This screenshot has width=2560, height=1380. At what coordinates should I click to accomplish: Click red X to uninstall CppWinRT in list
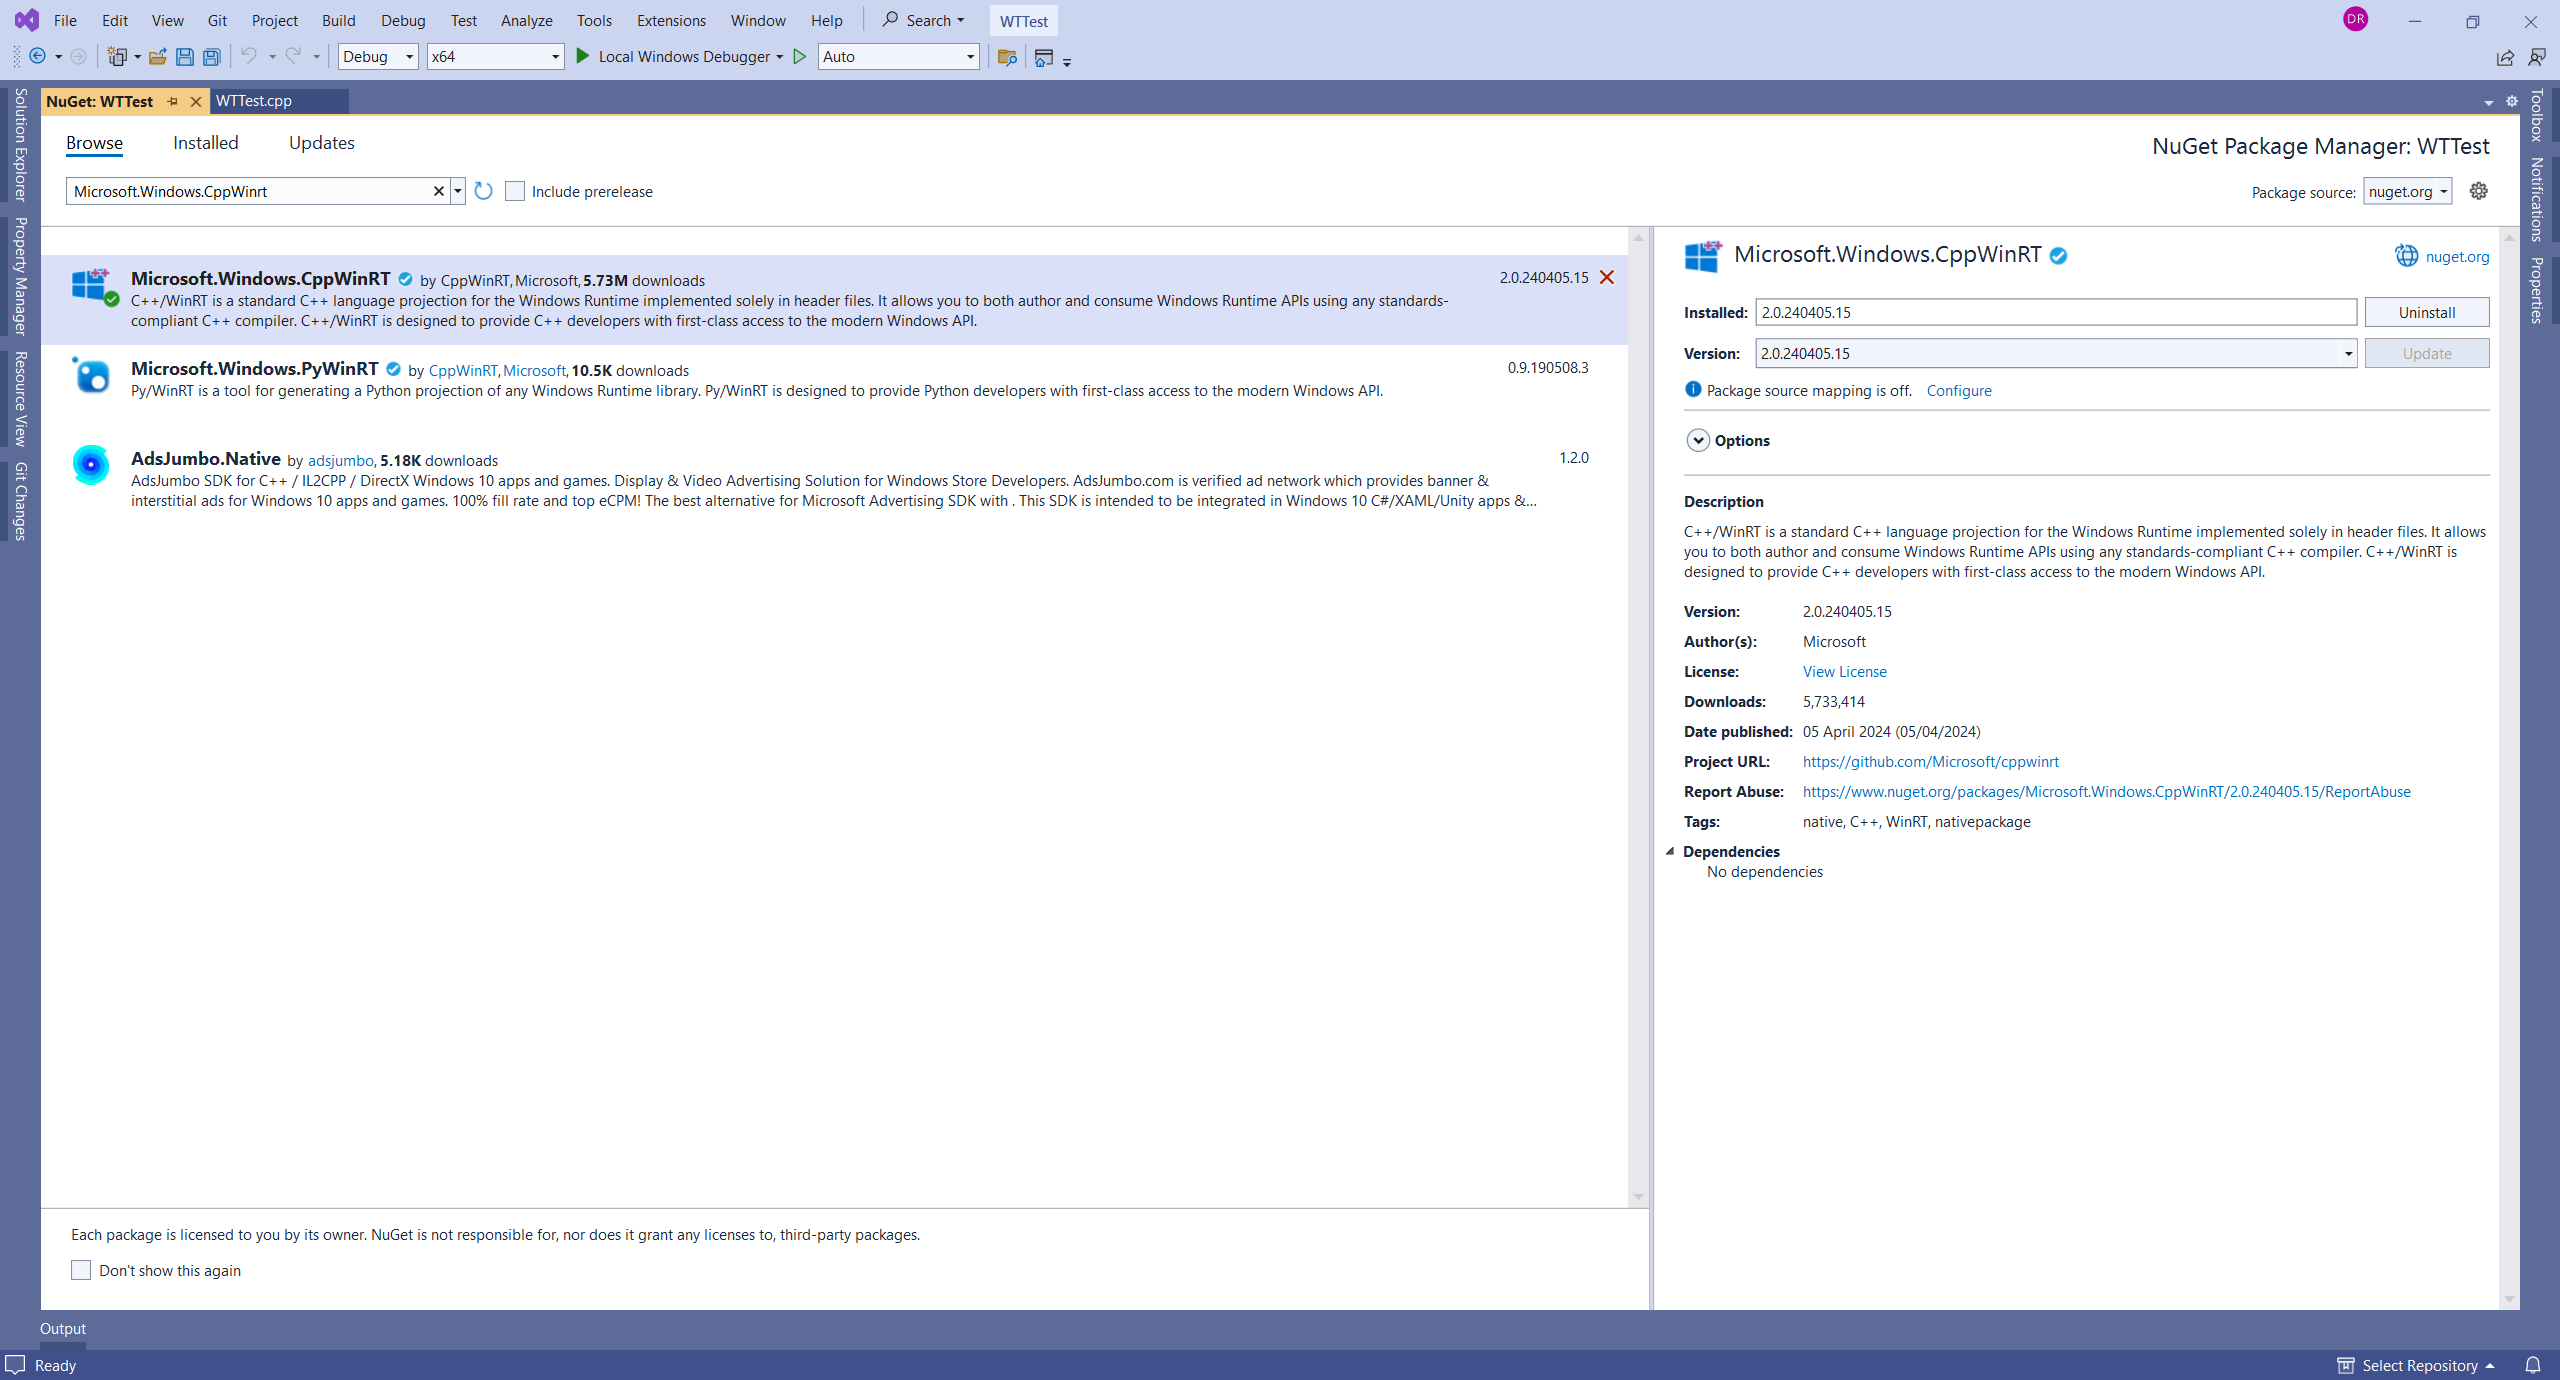(x=1607, y=277)
